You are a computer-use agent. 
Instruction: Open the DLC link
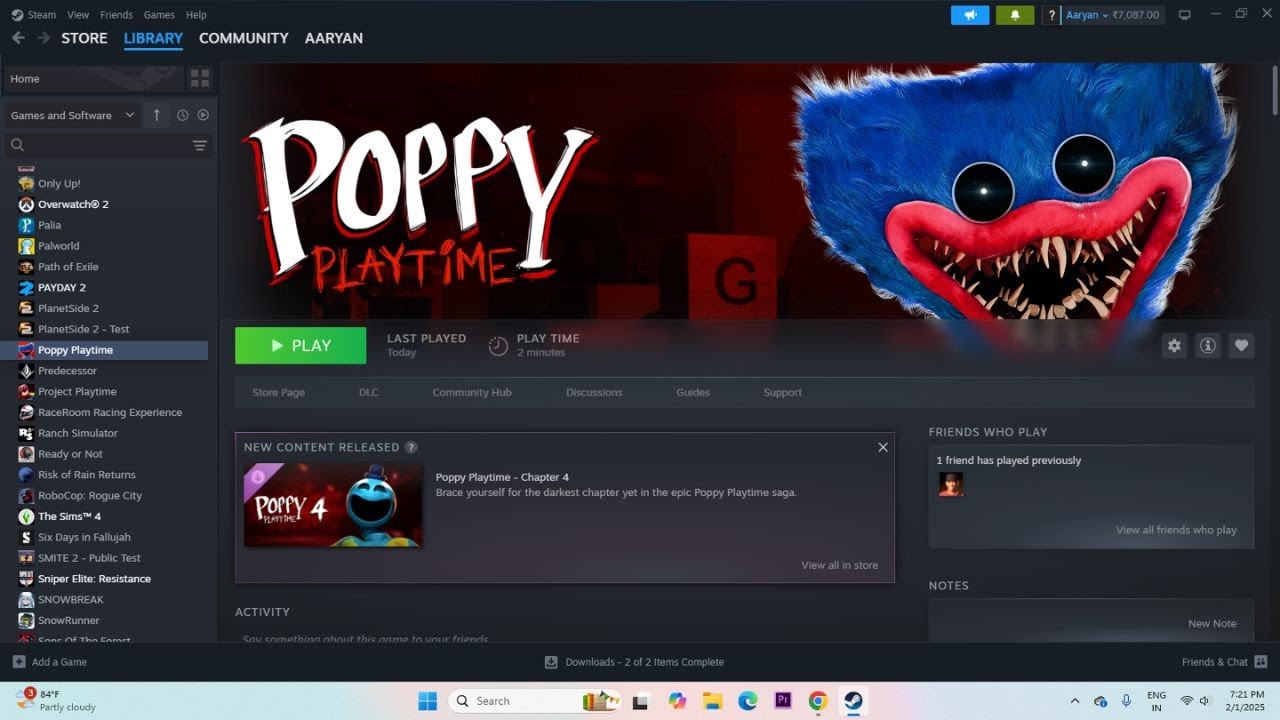pos(368,392)
